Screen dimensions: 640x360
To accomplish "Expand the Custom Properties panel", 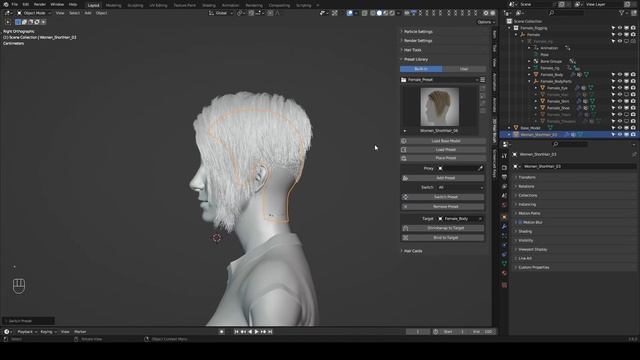I will click(533, 267).
